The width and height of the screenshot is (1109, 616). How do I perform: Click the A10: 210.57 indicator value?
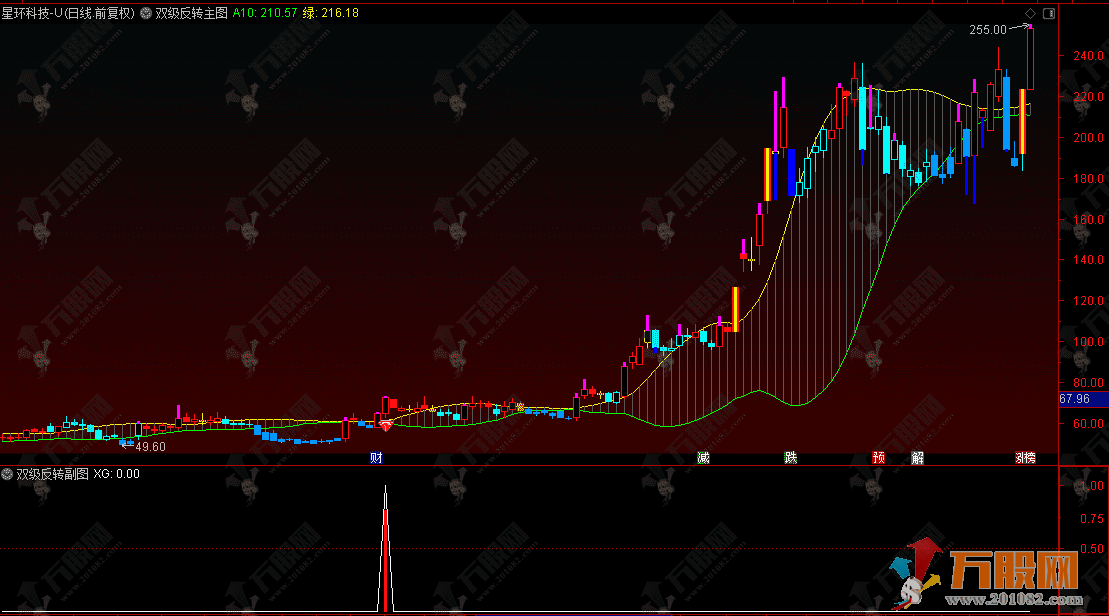click(265, 13)
